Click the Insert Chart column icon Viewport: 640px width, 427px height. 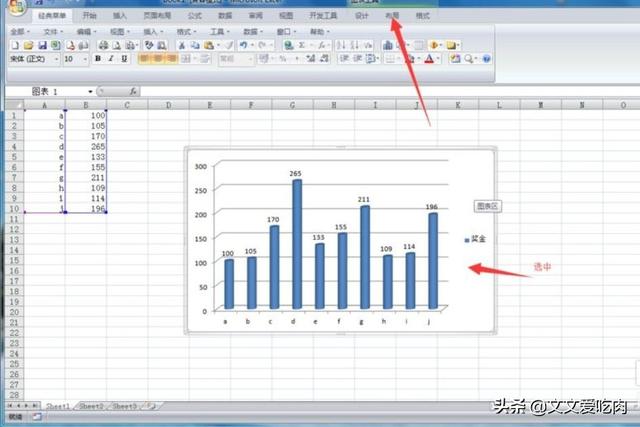[387, 45]
